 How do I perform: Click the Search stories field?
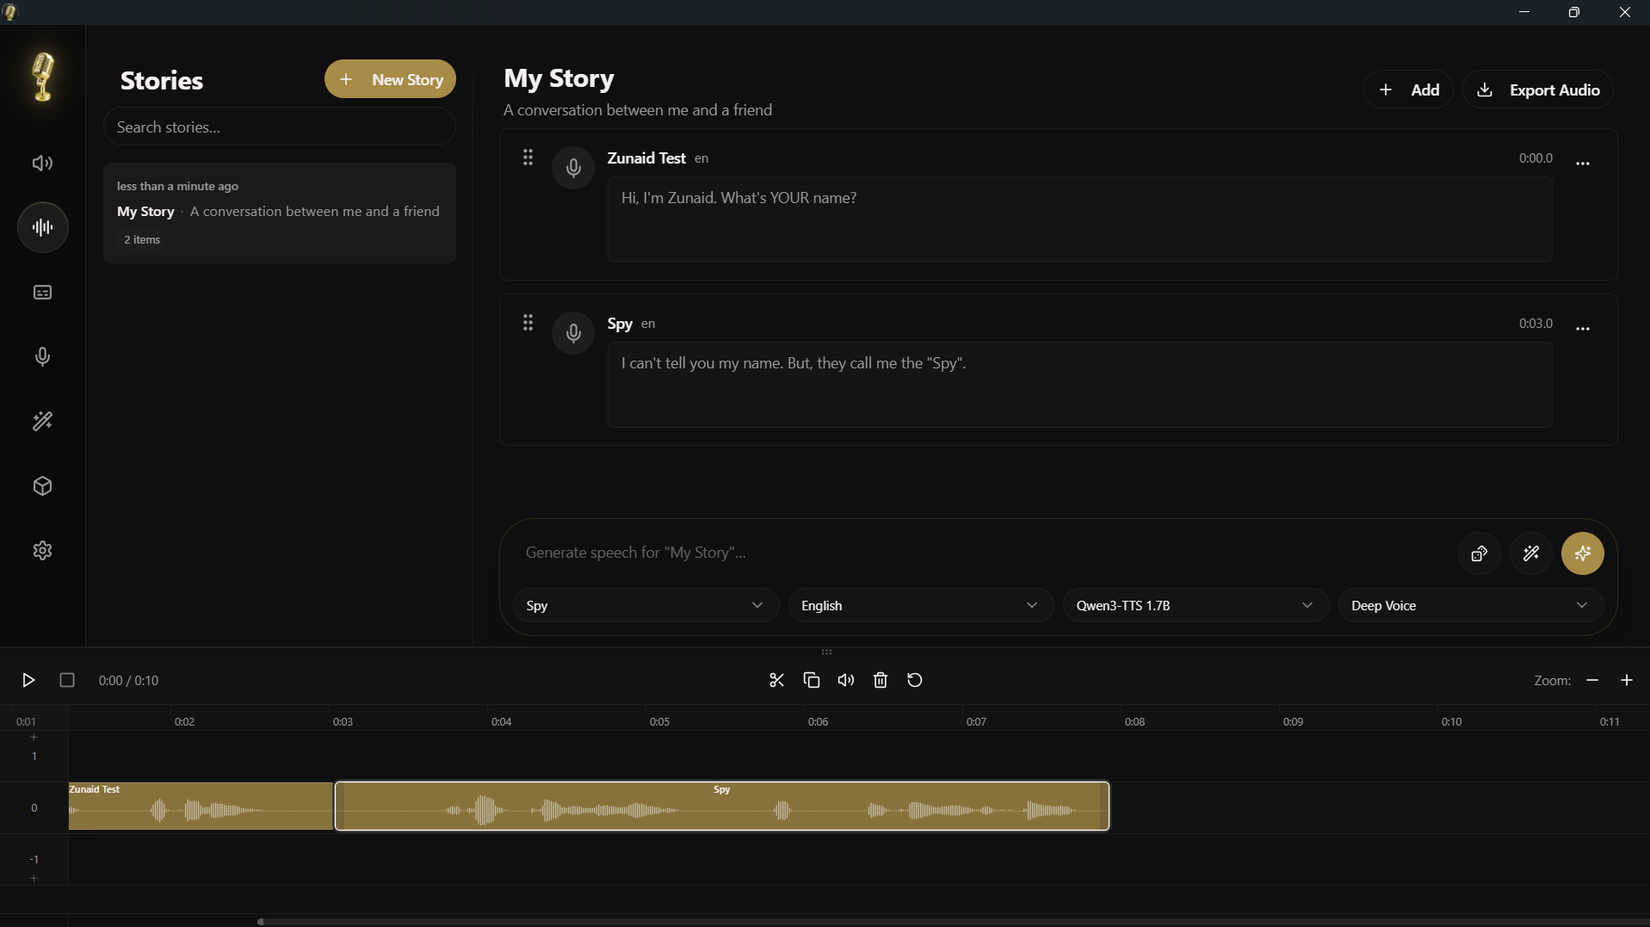(x=279, y=127)
